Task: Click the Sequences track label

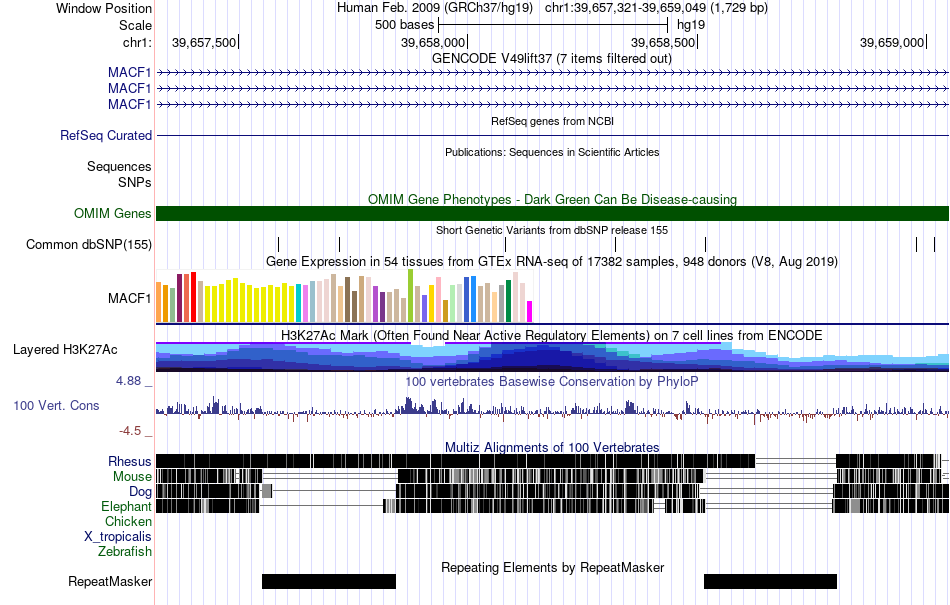Action: 119,167
